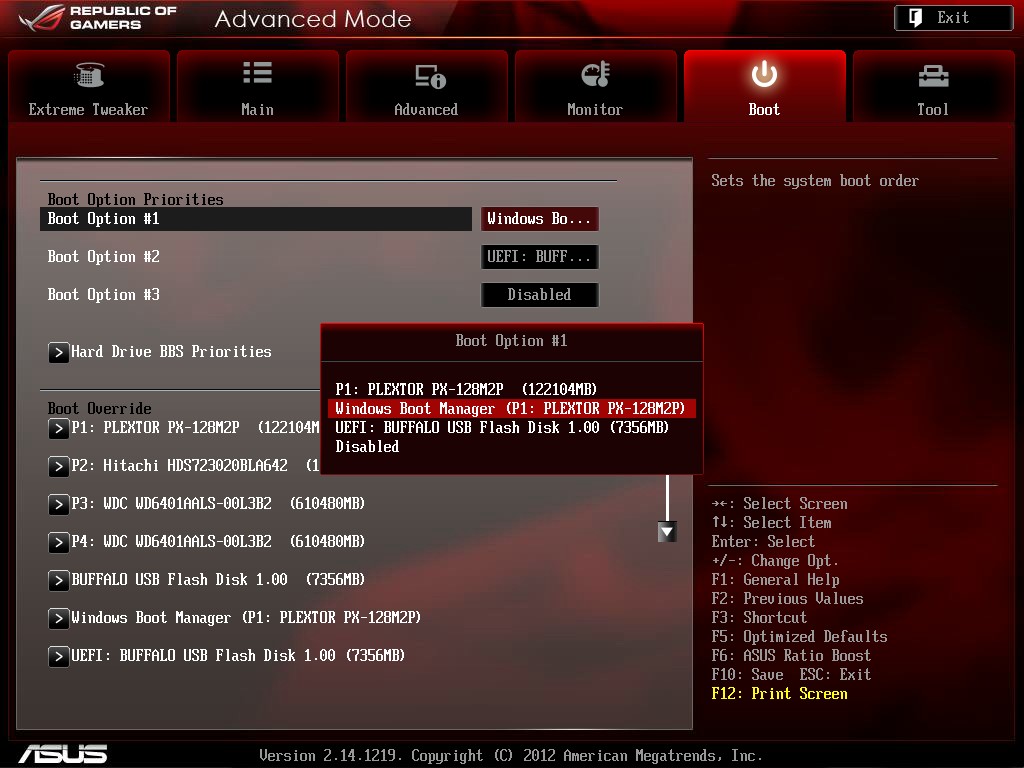Open the Monitor tab
Image resolution: width=1024 pixels, height=768 pixels.
(x=596, y=86)
